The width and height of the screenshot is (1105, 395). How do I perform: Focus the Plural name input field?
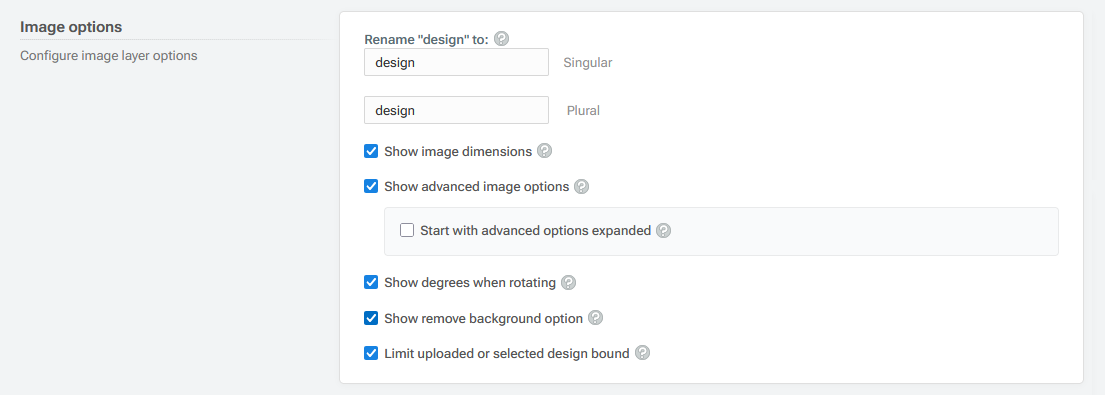click(457, 110)
